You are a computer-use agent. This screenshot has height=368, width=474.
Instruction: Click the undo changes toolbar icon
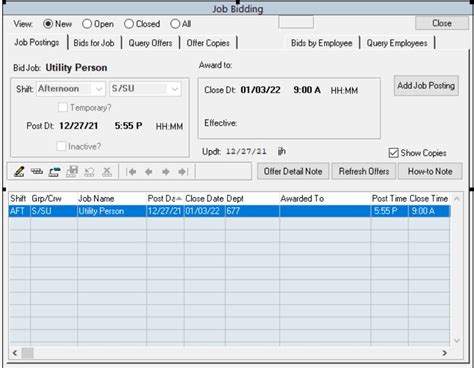pos(89,172)
